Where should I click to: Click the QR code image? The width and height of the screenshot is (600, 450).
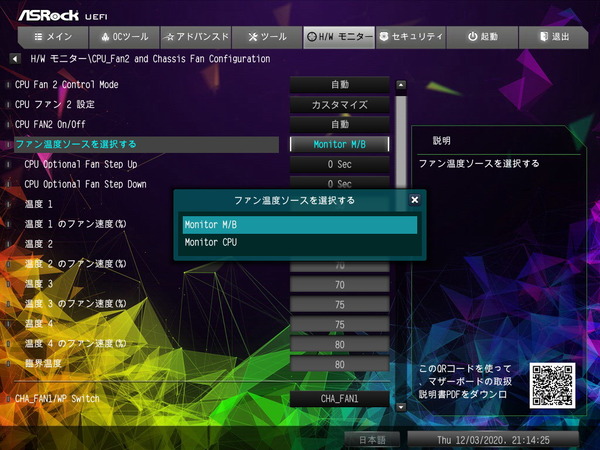point(554,385)
